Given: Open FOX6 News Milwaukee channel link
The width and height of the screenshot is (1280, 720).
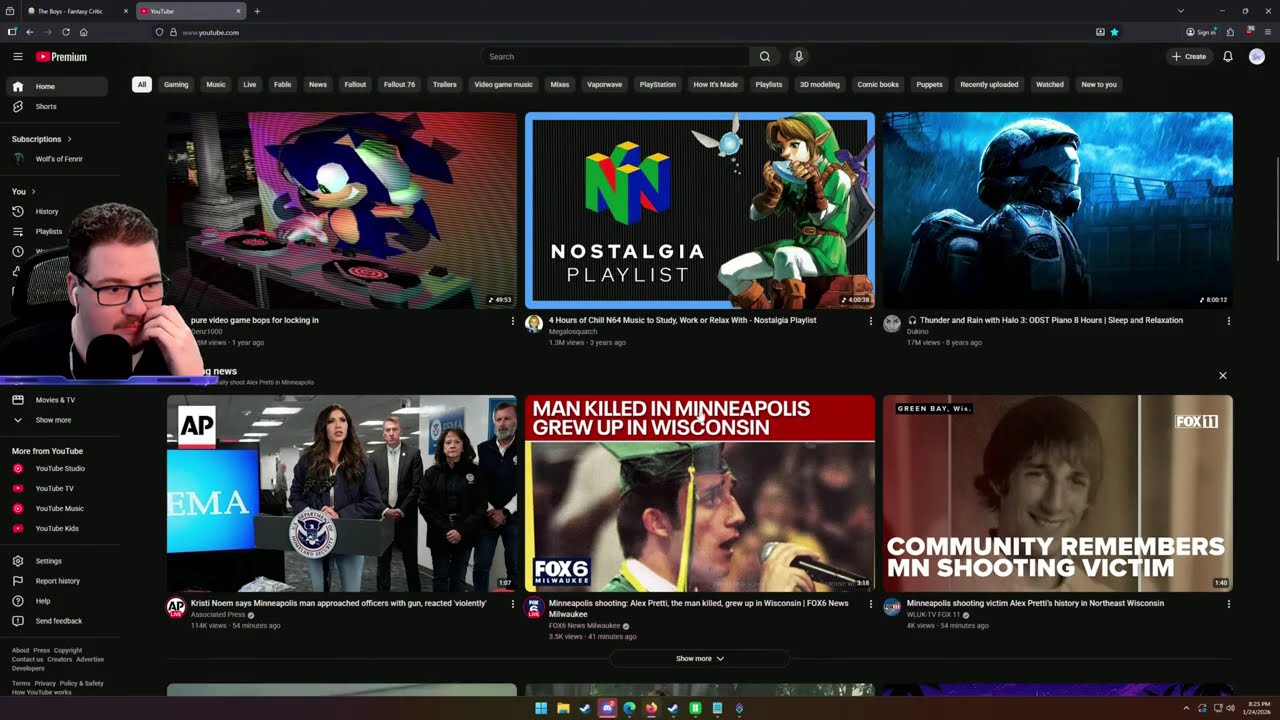Looking at the screenshot, I should (584, 626).
